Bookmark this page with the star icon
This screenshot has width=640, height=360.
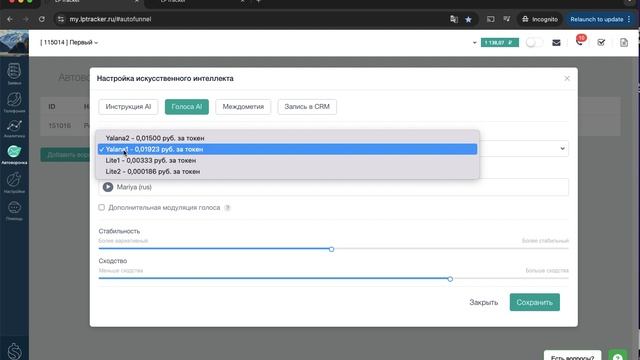469,19
